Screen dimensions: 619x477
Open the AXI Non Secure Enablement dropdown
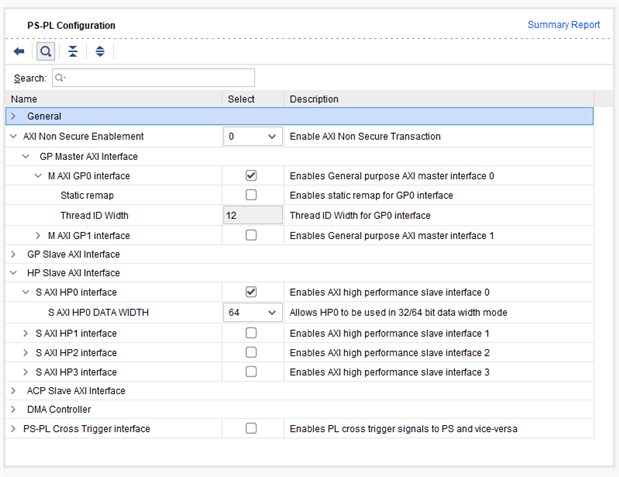point(252,136)
